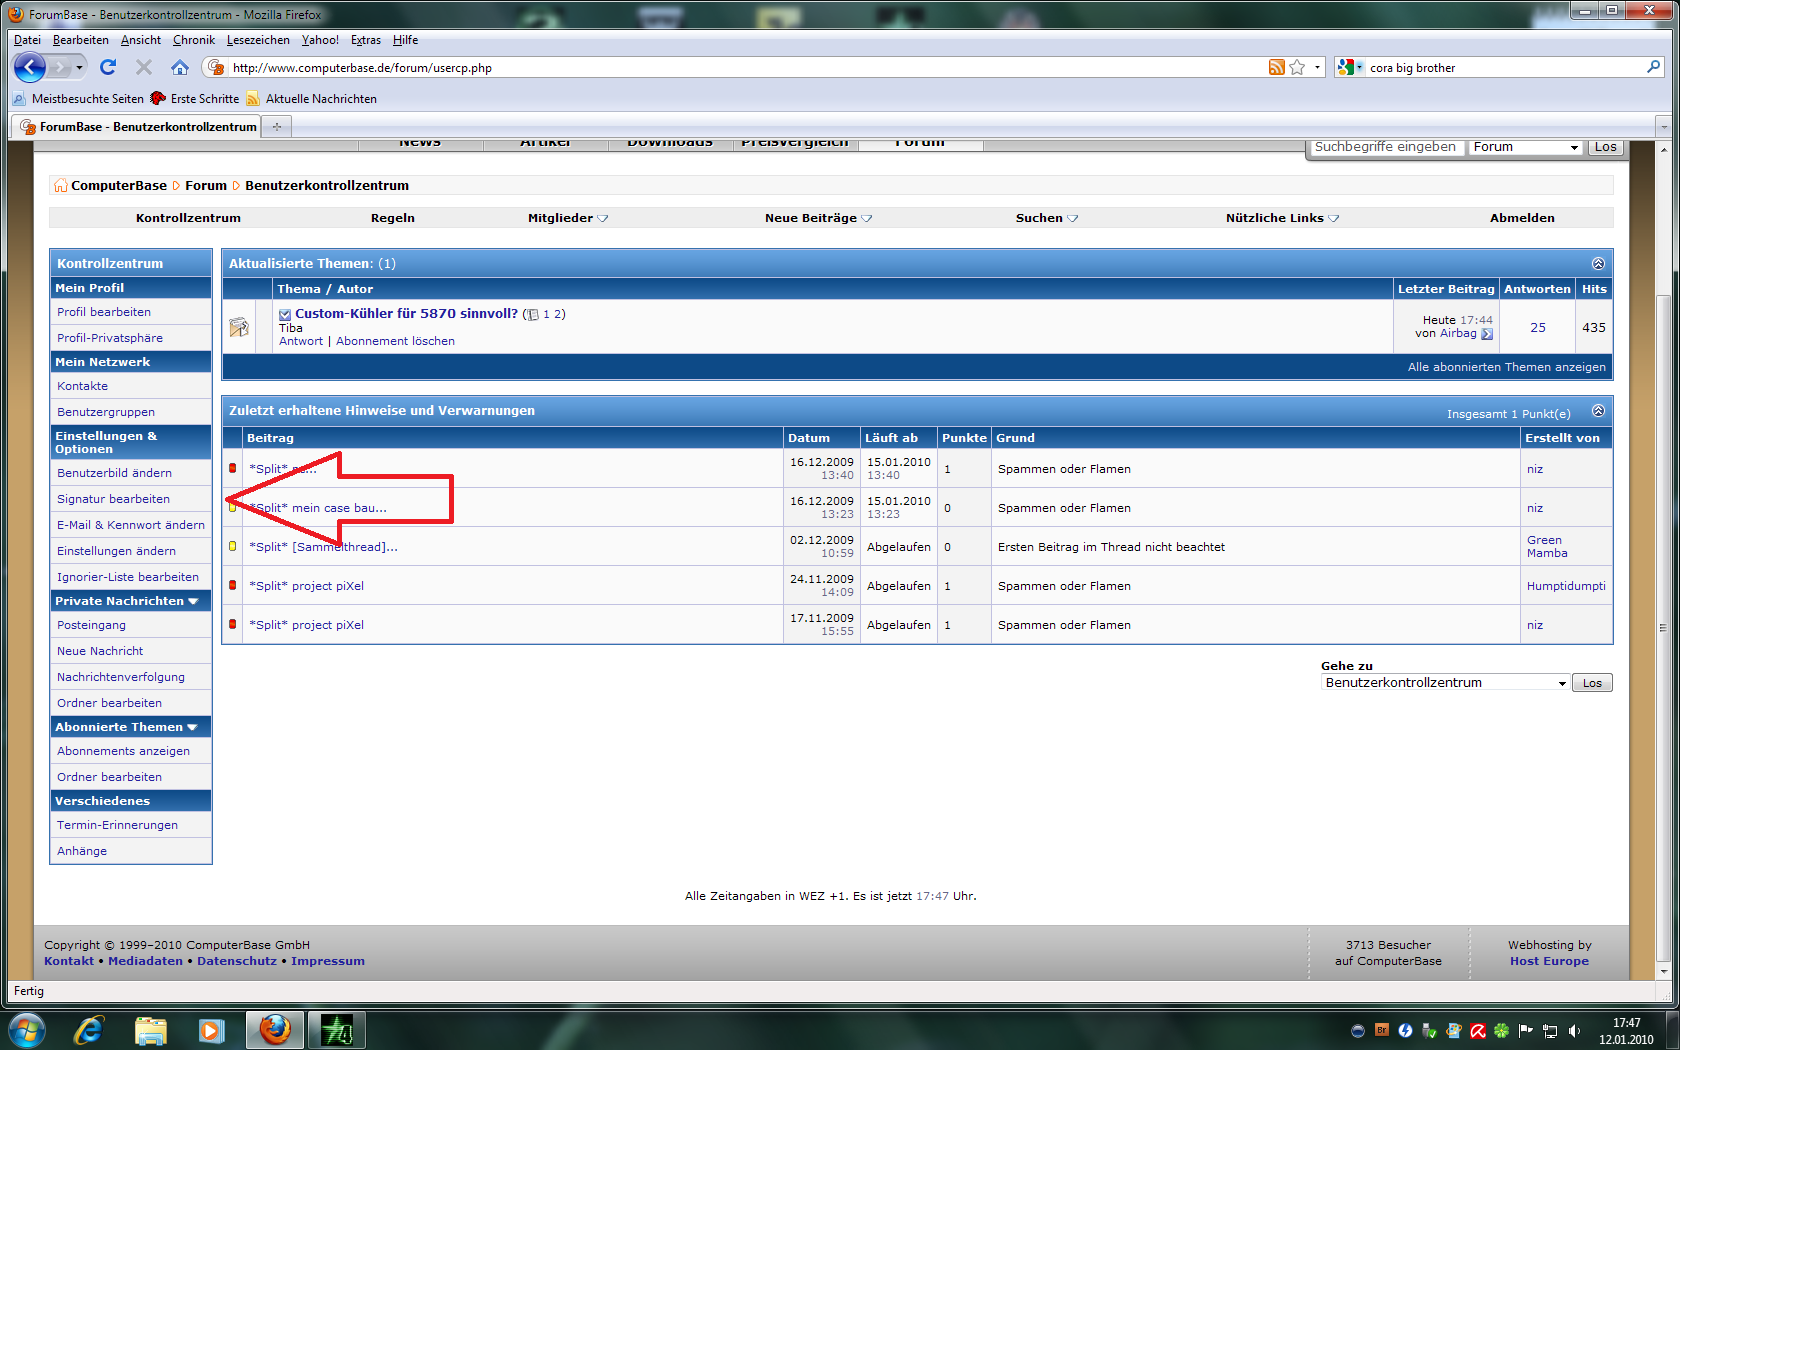This screenshot has height=1347, width=1795.
Task: Switch to the Firefox taskbar button
Action: 275,1030
